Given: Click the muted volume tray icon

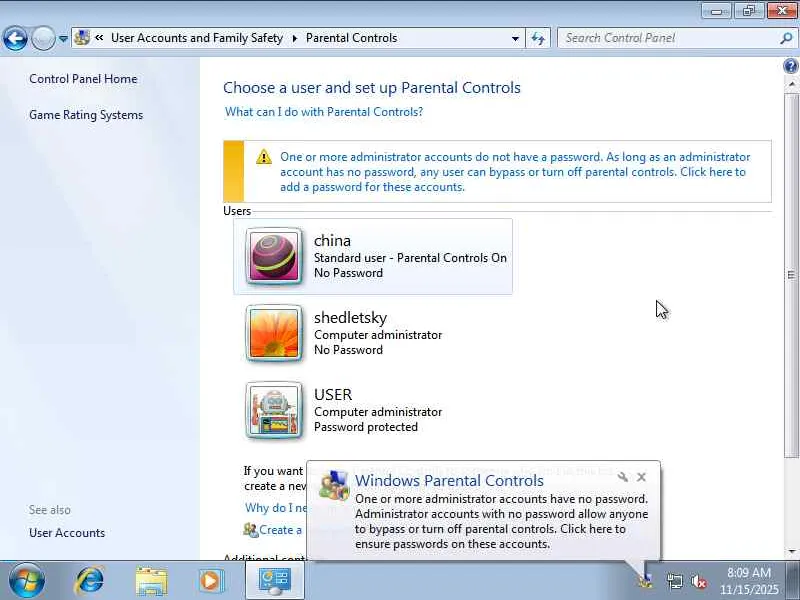Looking at the screenshot, I should pos(698,581).
